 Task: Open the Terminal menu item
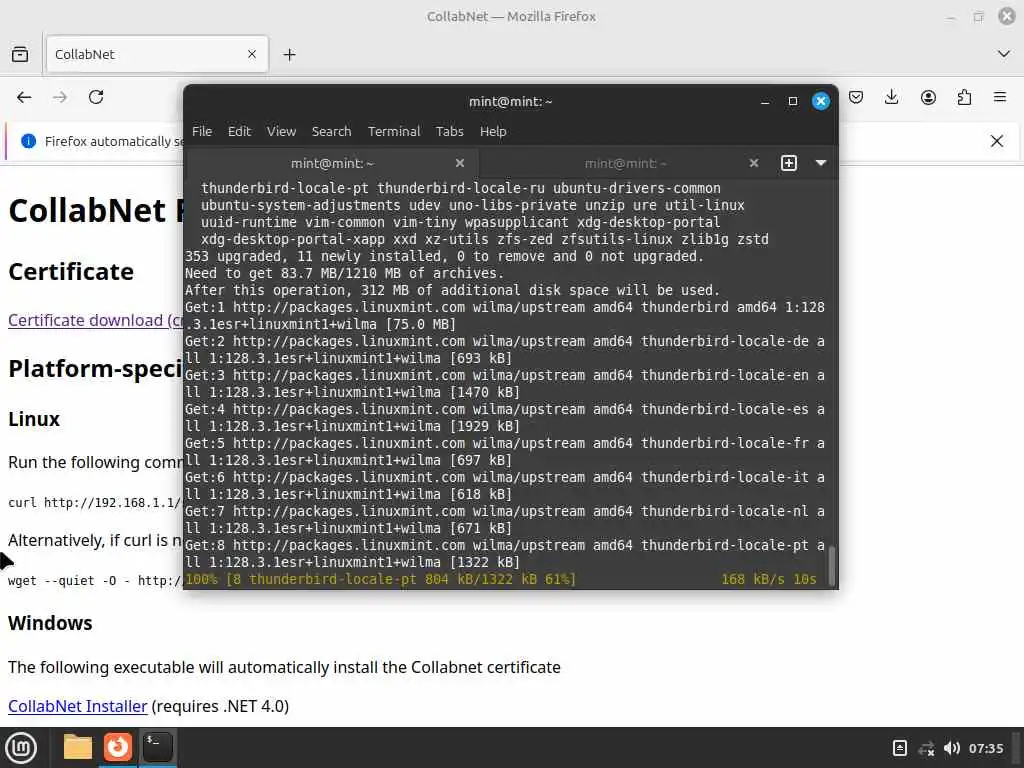tap(394, 131)
